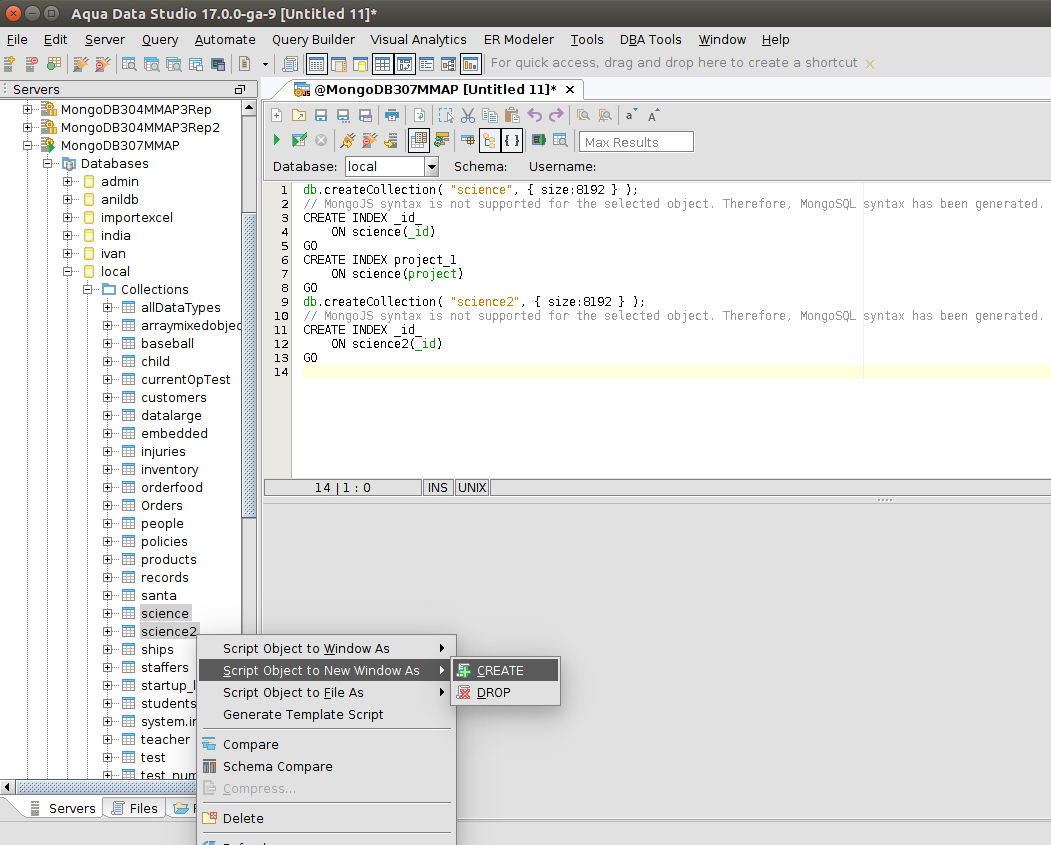This screenshot has width=1051, height=845.
Task: Click the Servers tree scroll up arrow
Action: coord(249,107)
